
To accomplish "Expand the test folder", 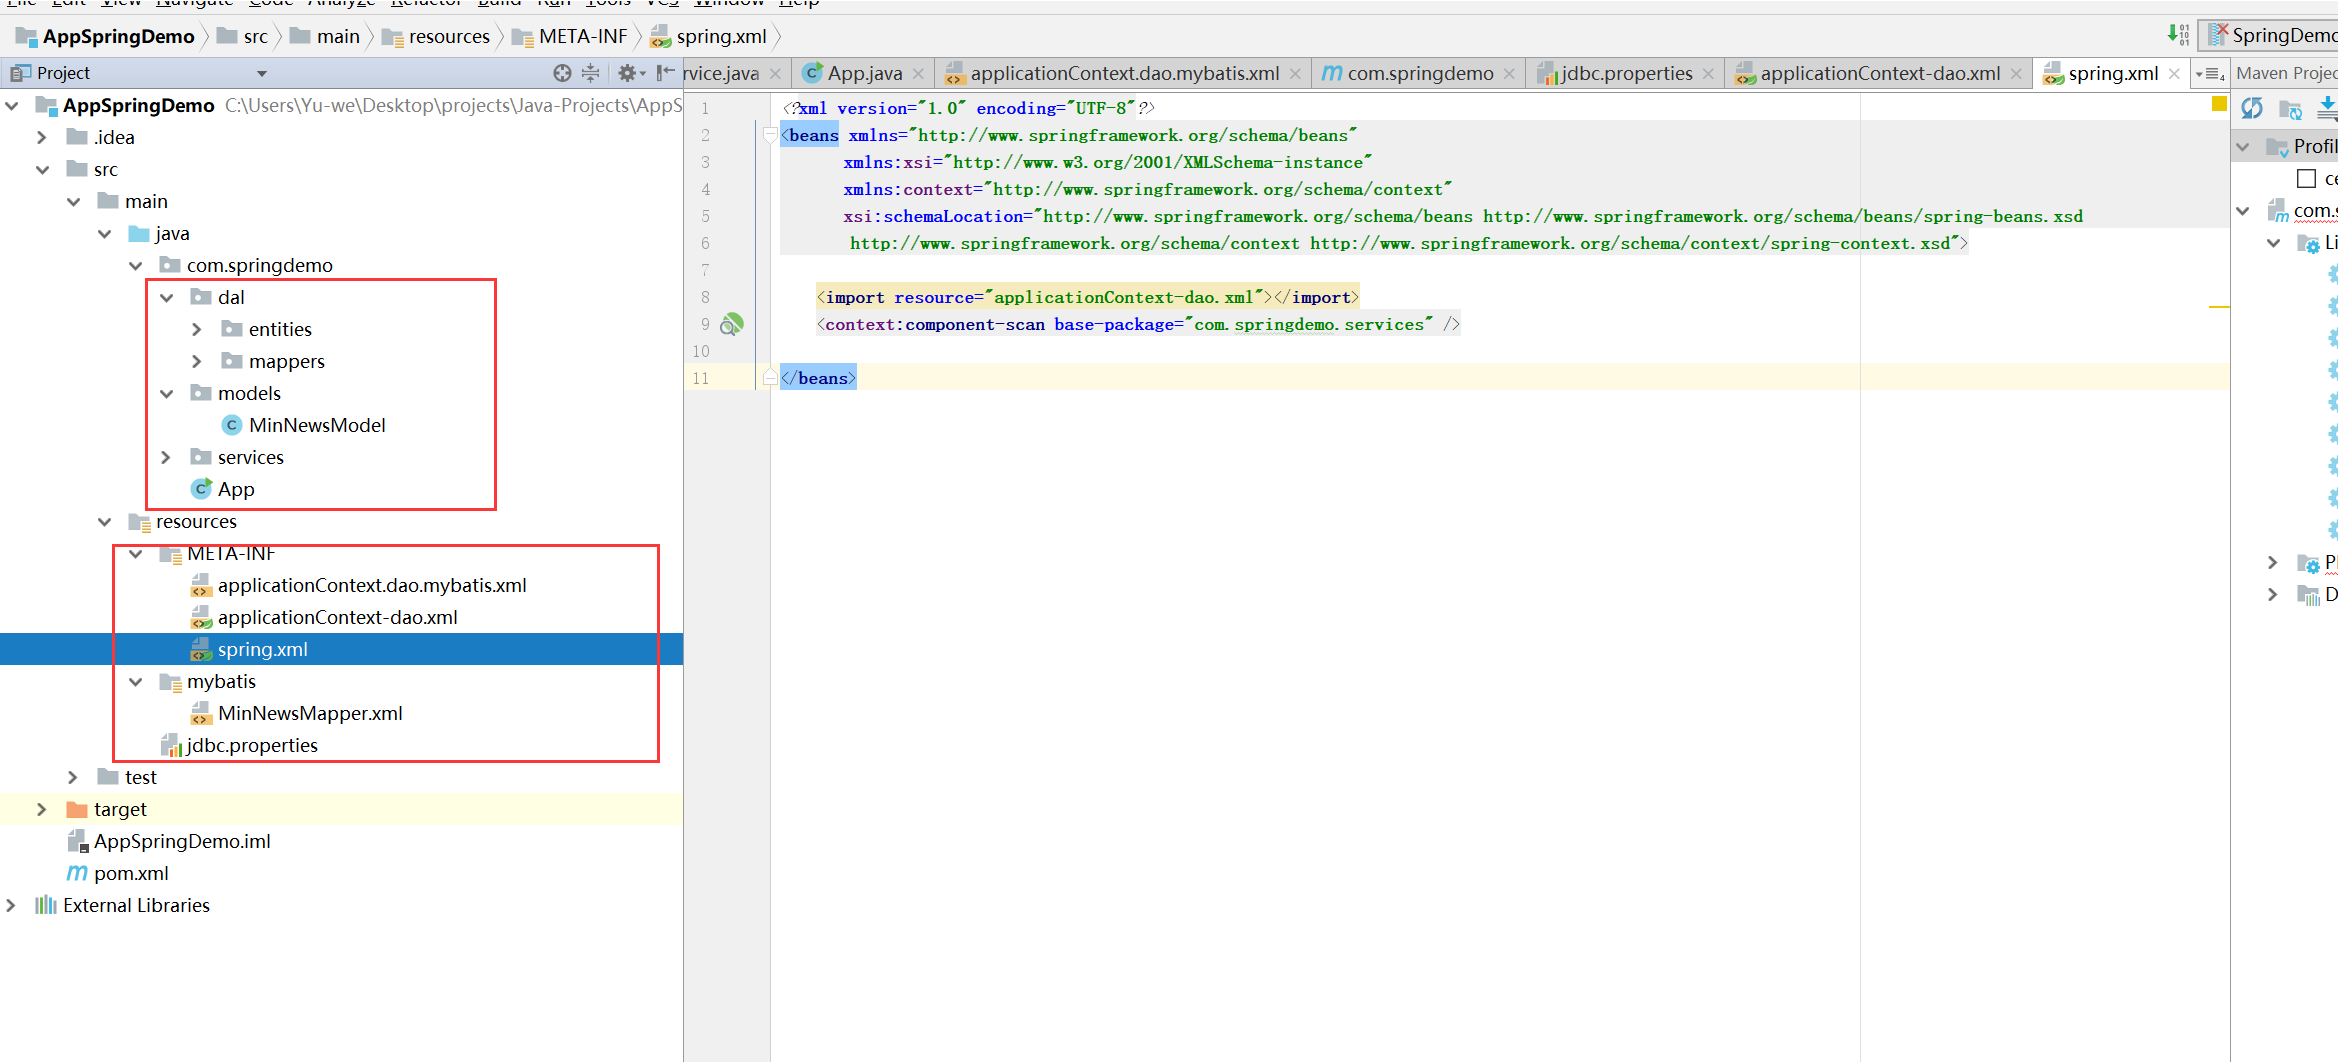I will click(73, 777).
